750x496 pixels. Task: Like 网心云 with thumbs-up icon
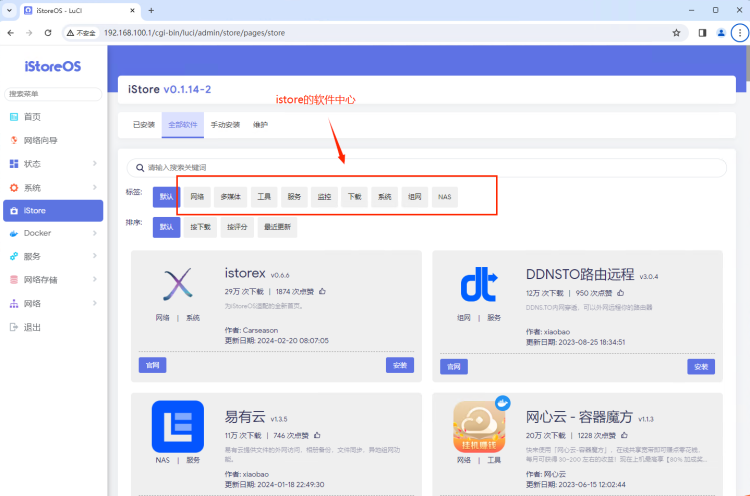(x=624, y=435)
